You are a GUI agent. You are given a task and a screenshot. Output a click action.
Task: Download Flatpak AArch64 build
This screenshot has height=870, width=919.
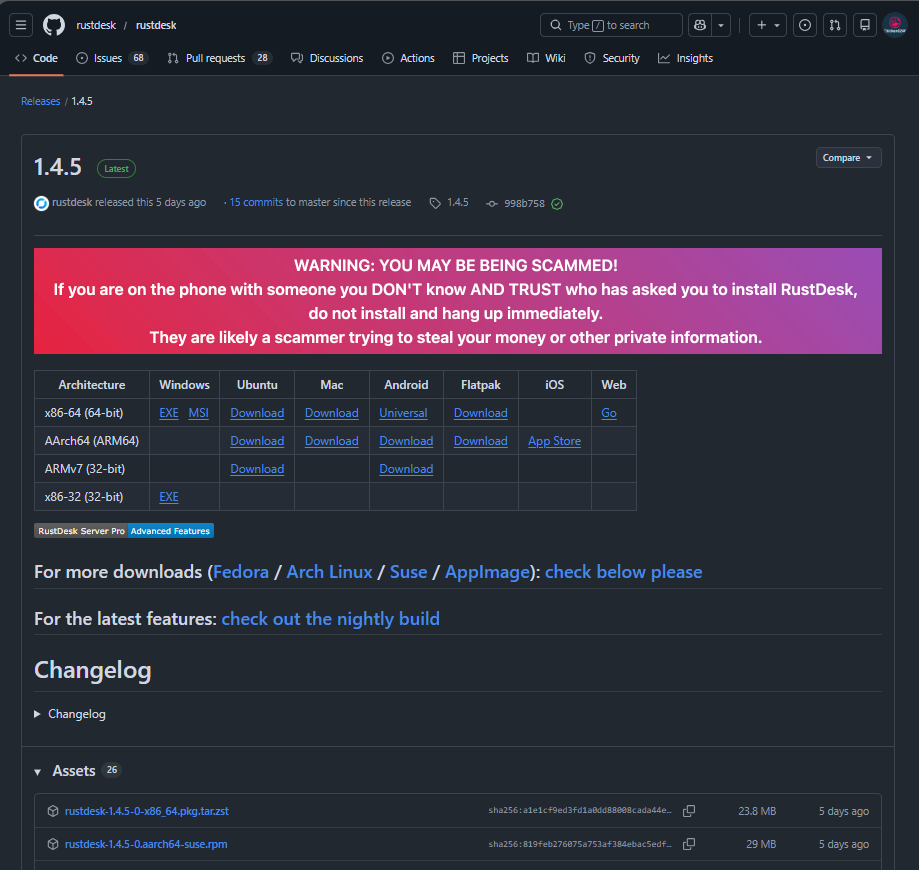tap(481, 441)
